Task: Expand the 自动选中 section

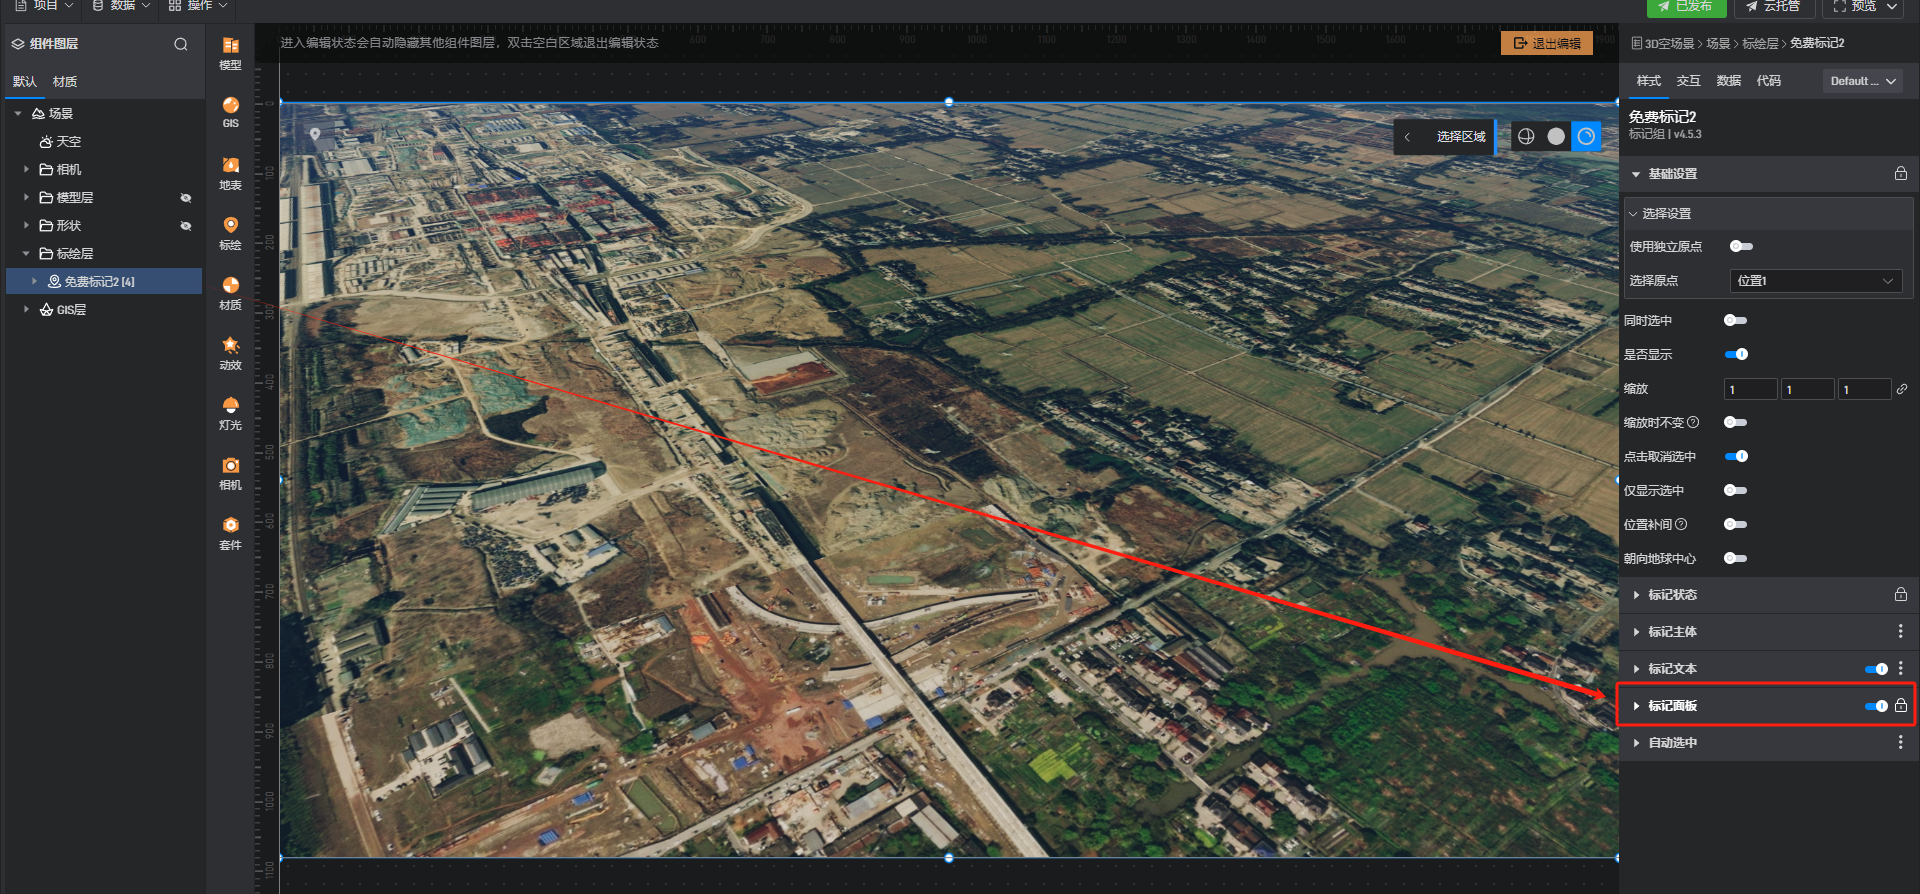Action: point(1636,743)
